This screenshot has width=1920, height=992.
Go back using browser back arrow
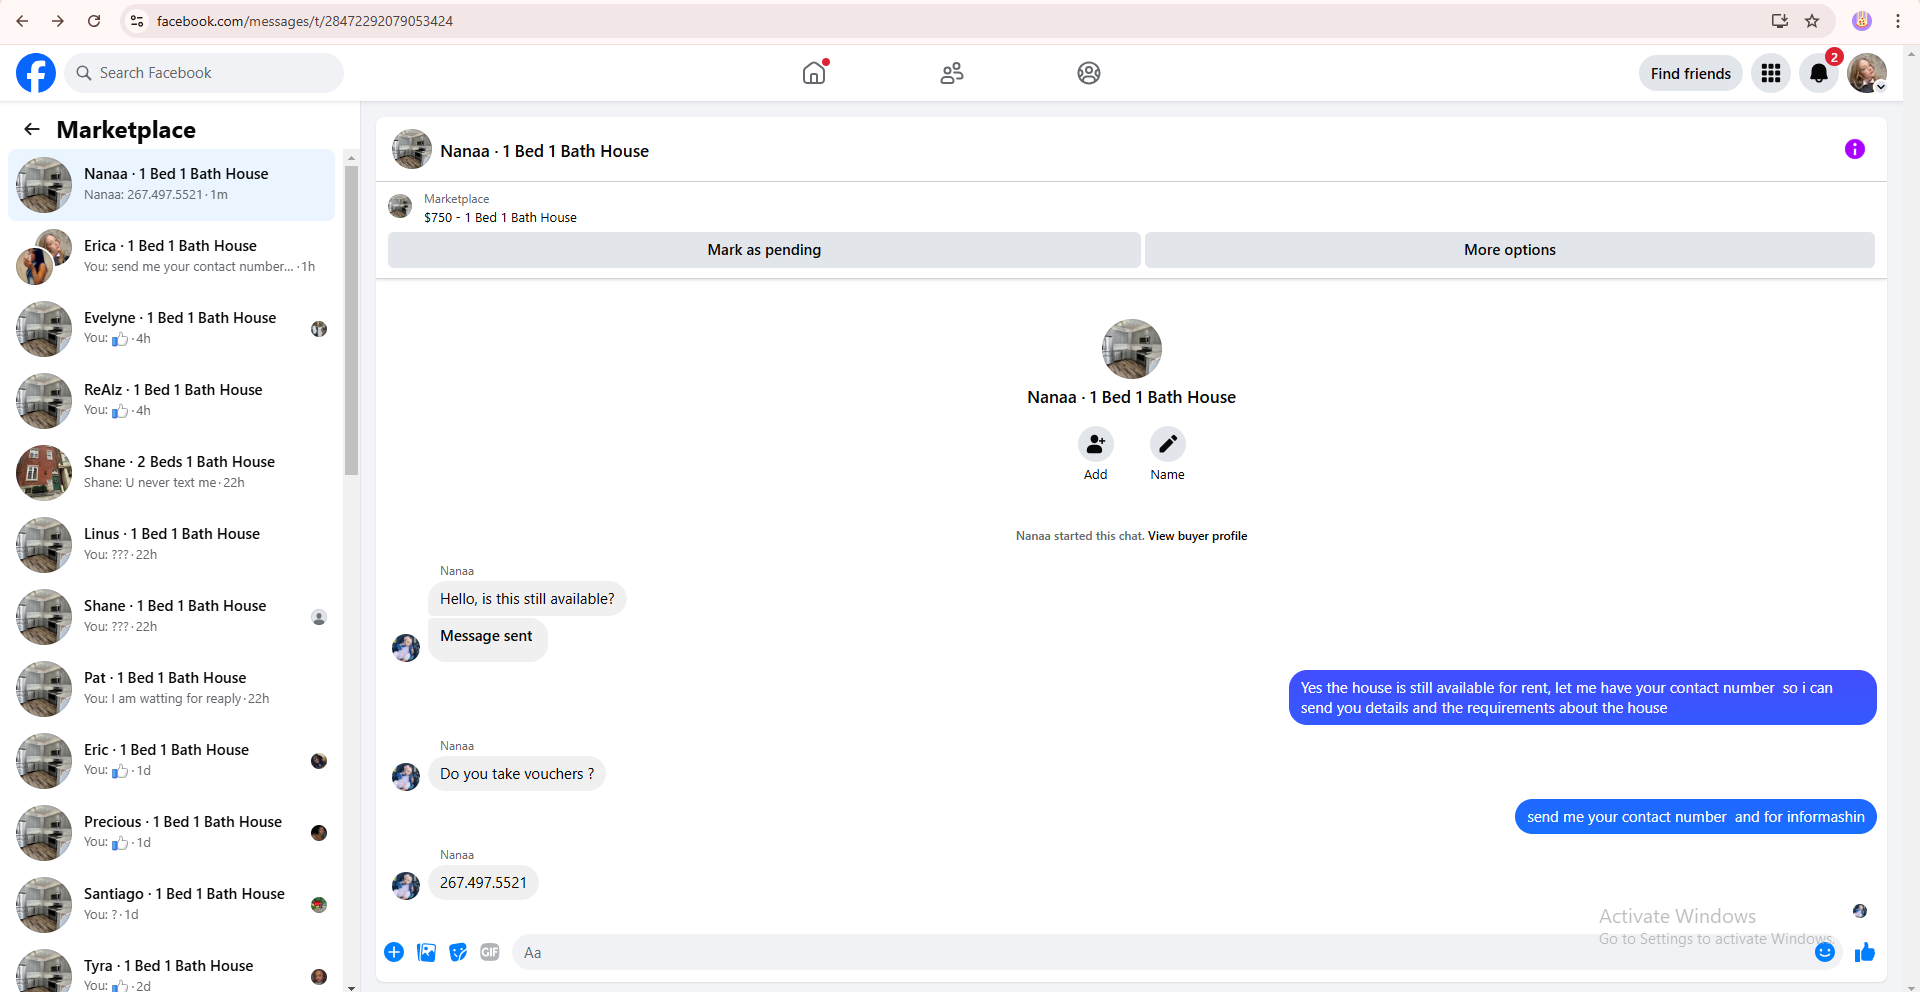pyautogui.click(x=22, y=21)
